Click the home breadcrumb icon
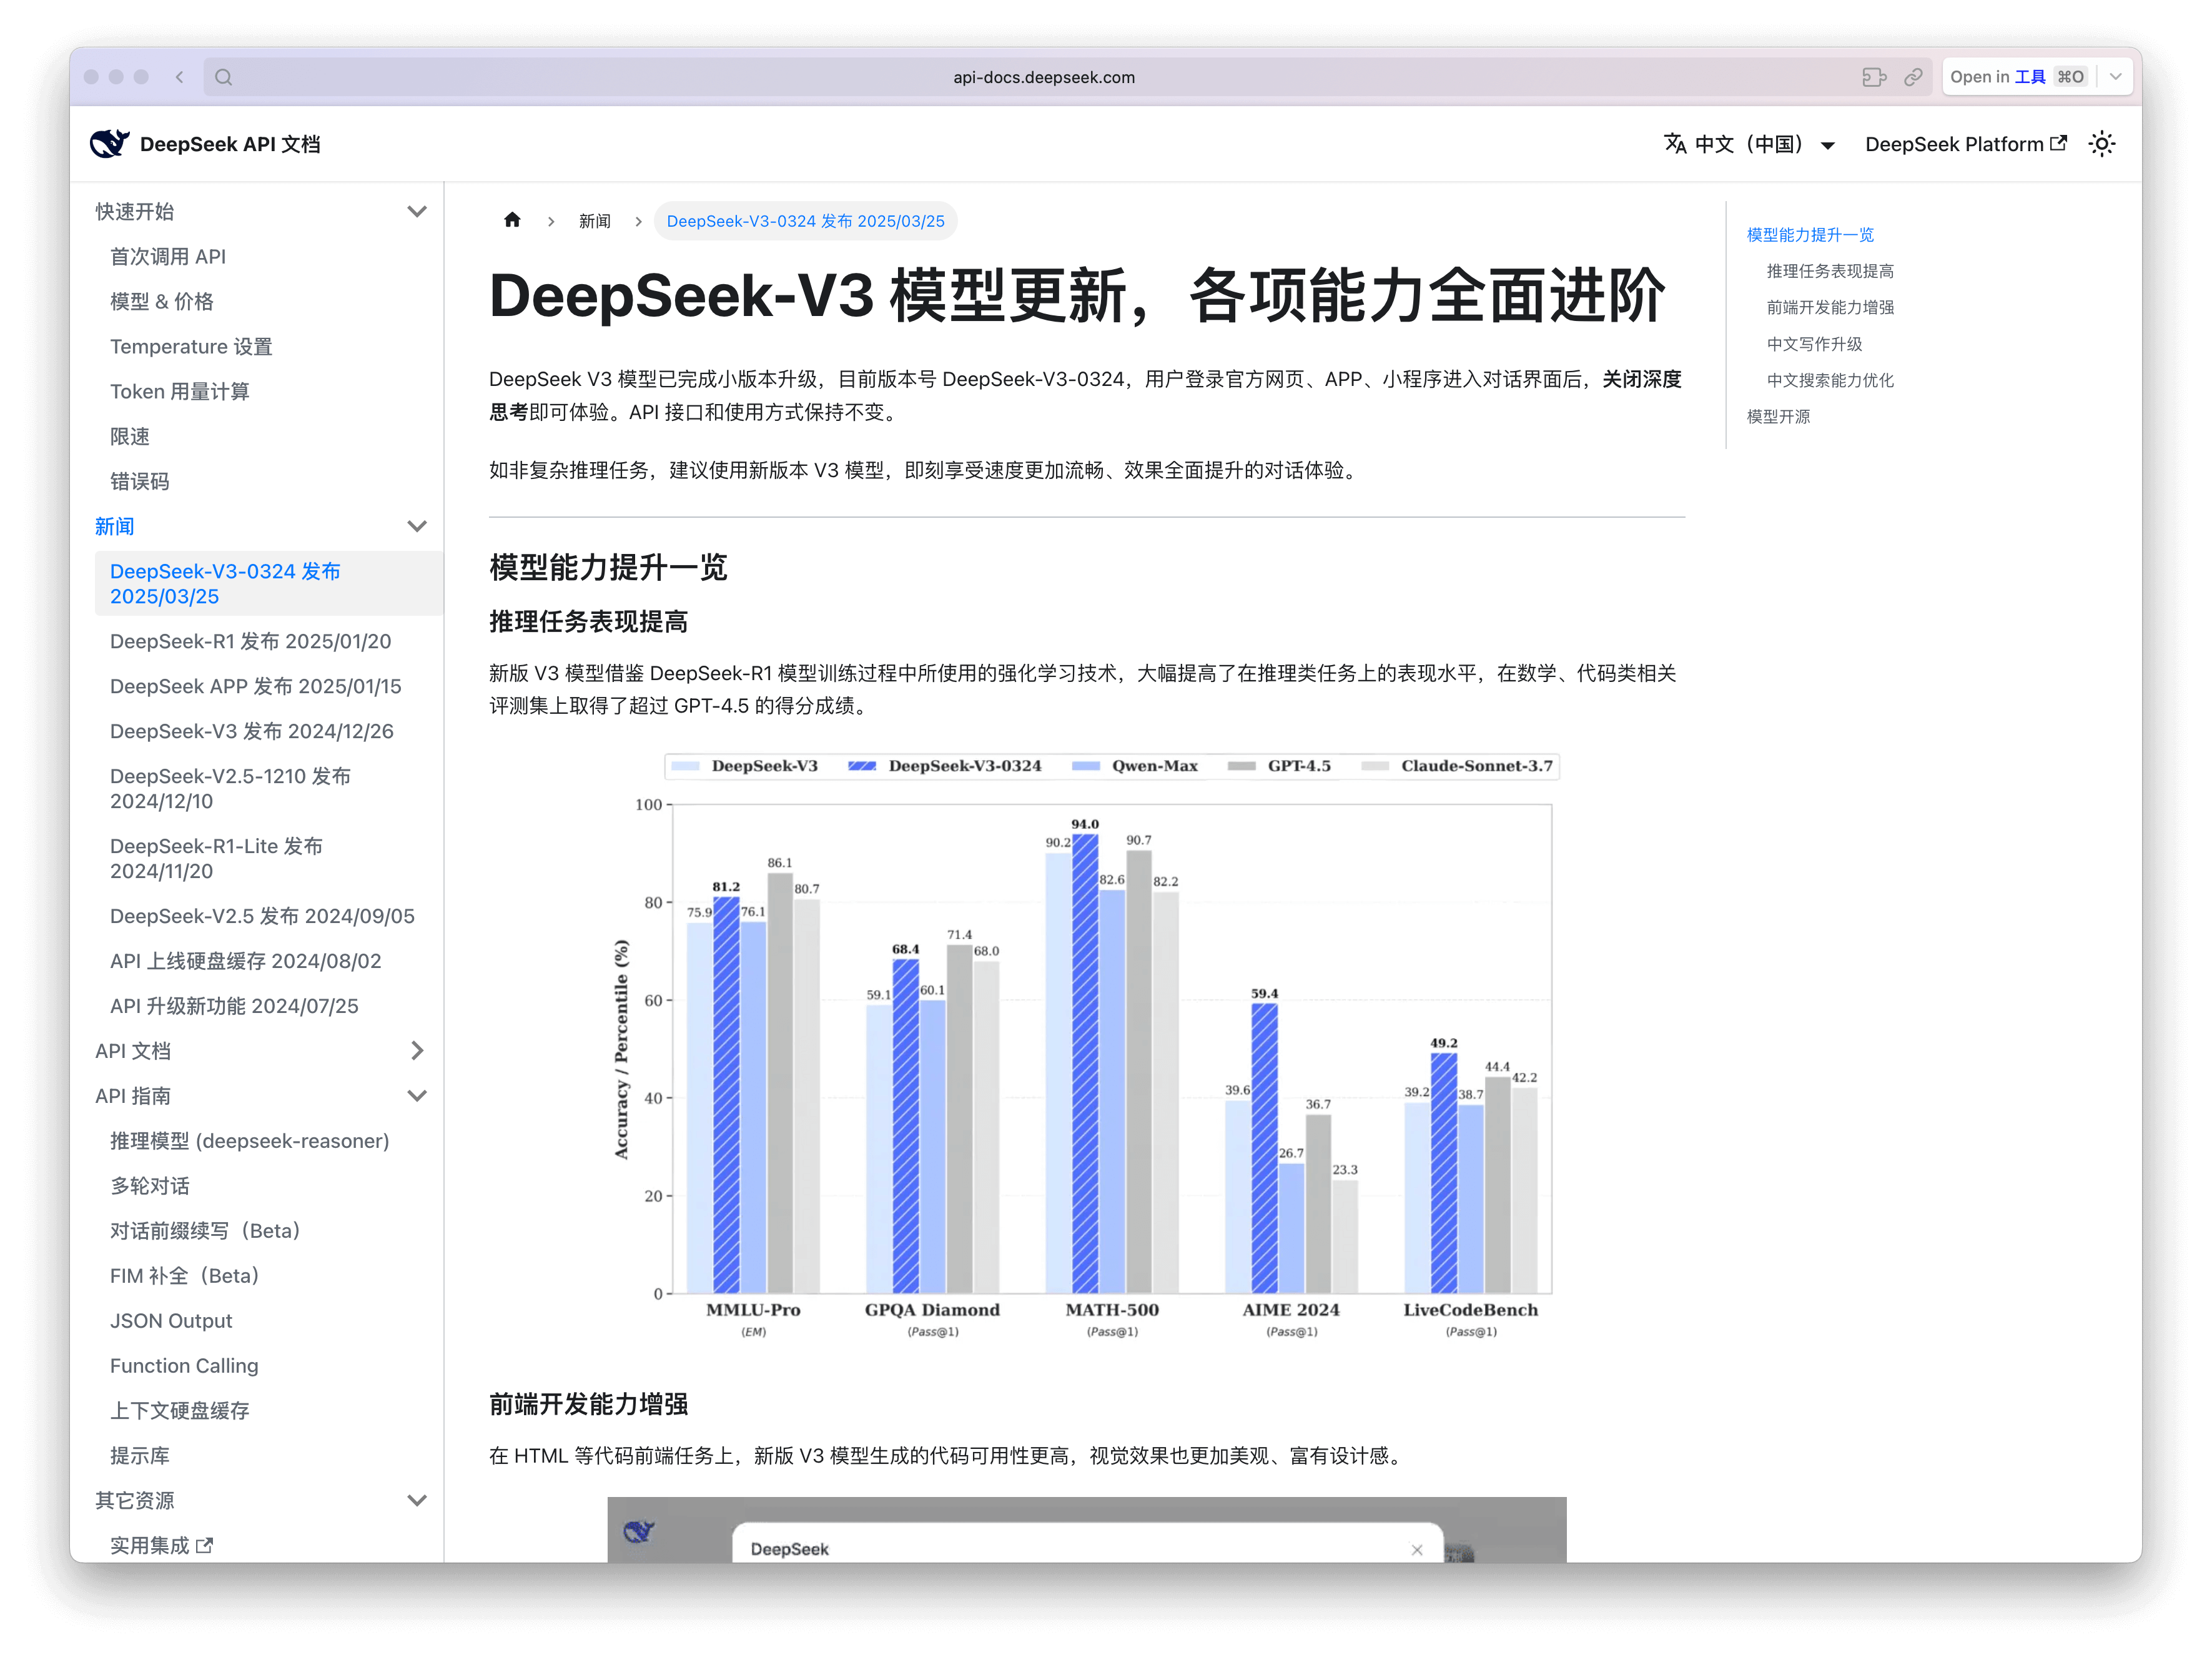The height and width of the screenshot is (1655, 2212). [x=512, y=220]
